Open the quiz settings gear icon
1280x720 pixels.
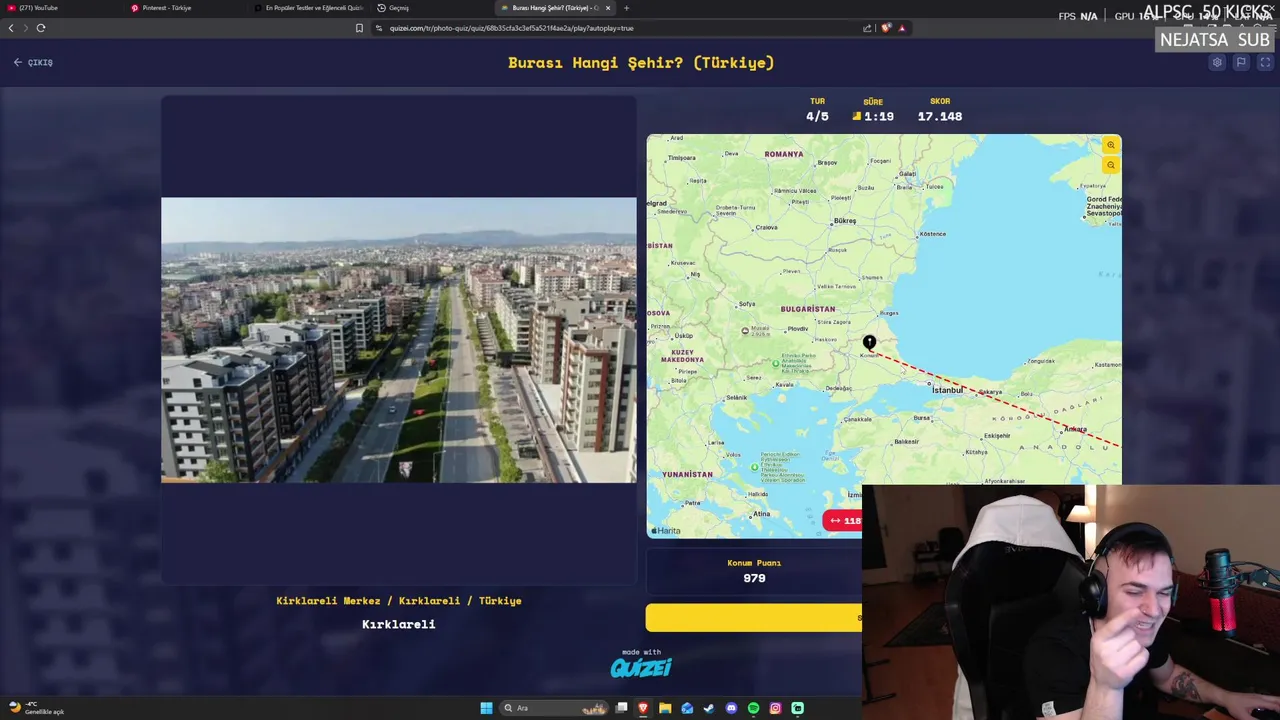tap(1217, 62)
